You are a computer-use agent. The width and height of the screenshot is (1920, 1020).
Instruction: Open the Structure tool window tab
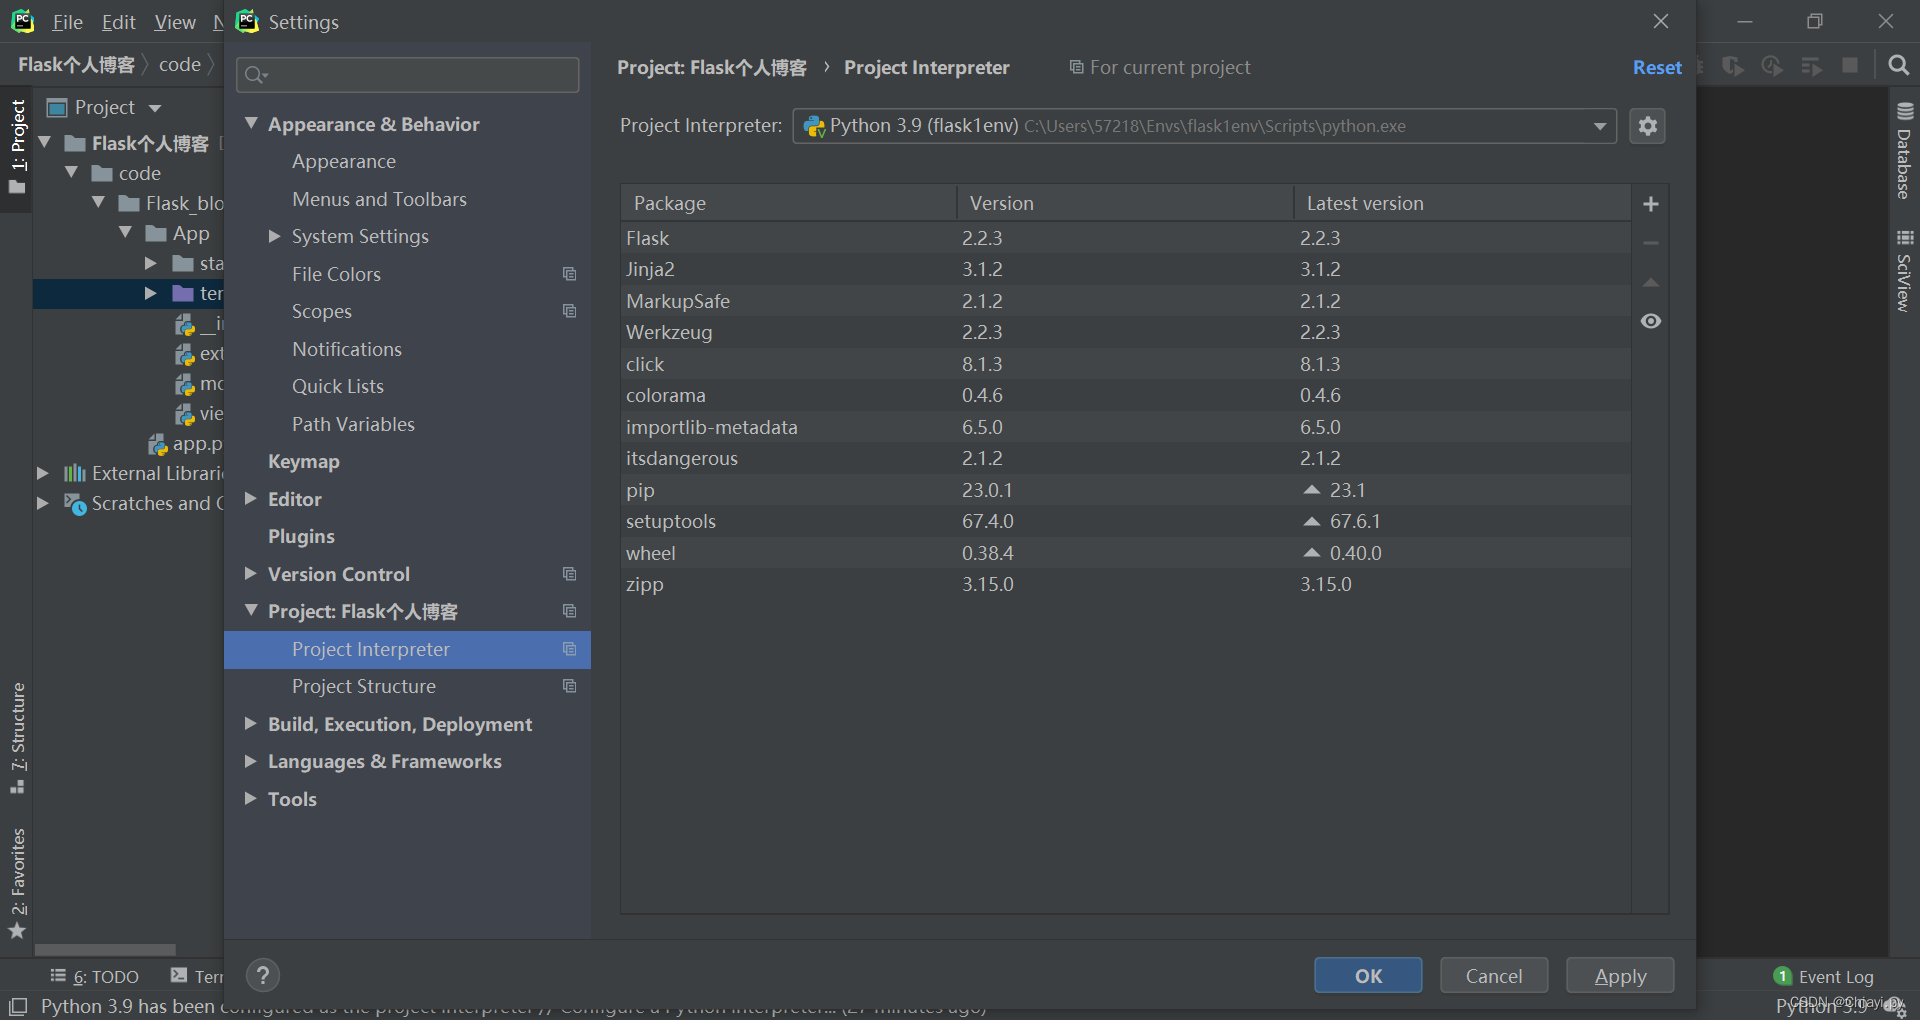pos(17,738)
